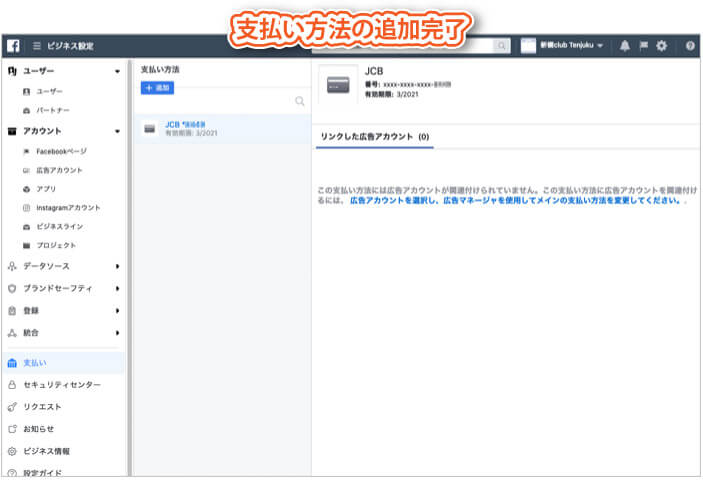Expand the 統合 section arrow
This screenshot has width=703, height=480.
[117, 333]
